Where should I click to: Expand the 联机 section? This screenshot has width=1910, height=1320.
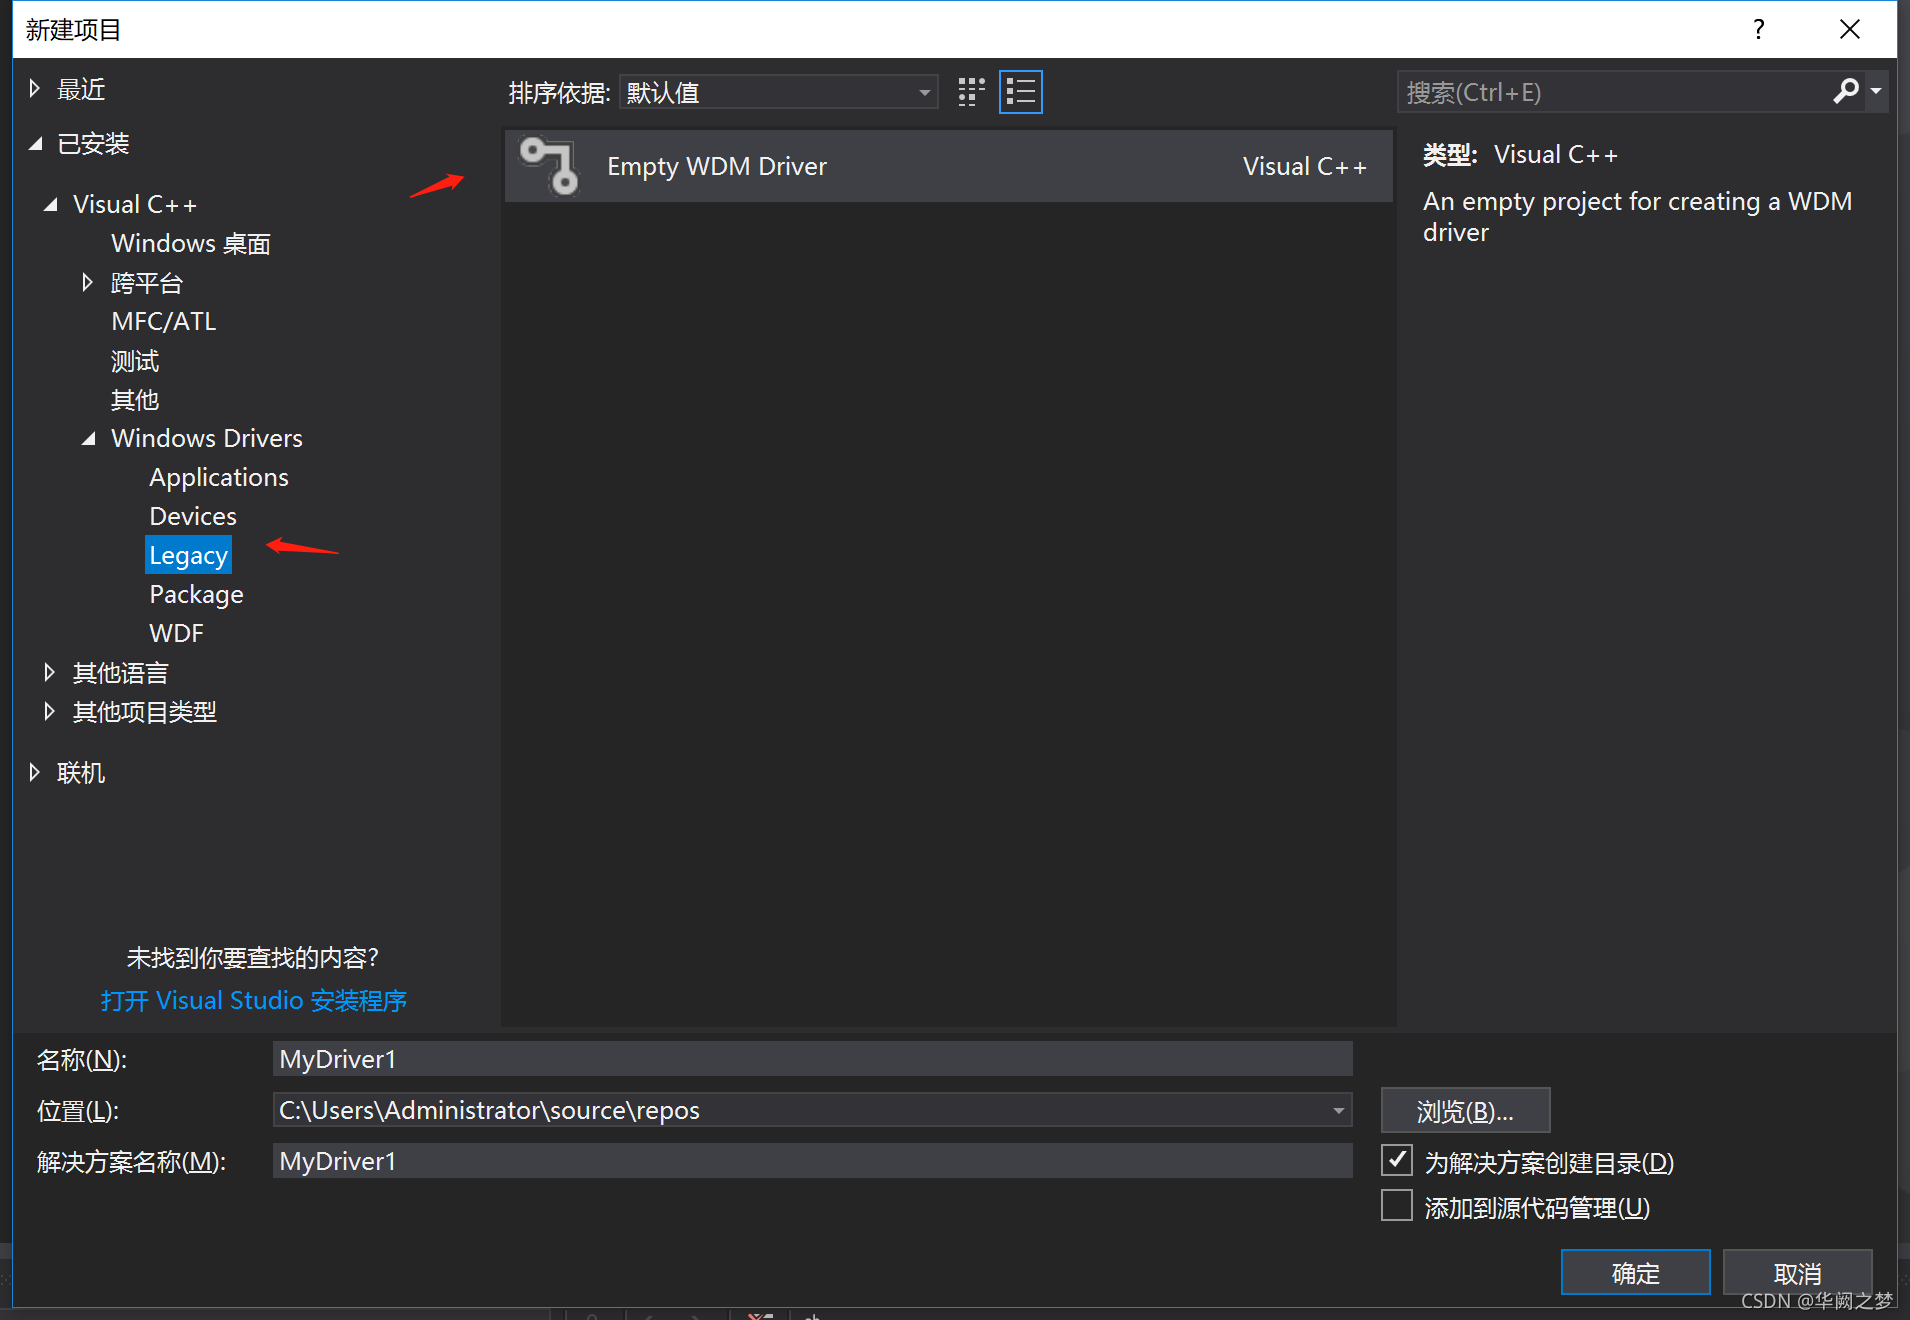35,772
